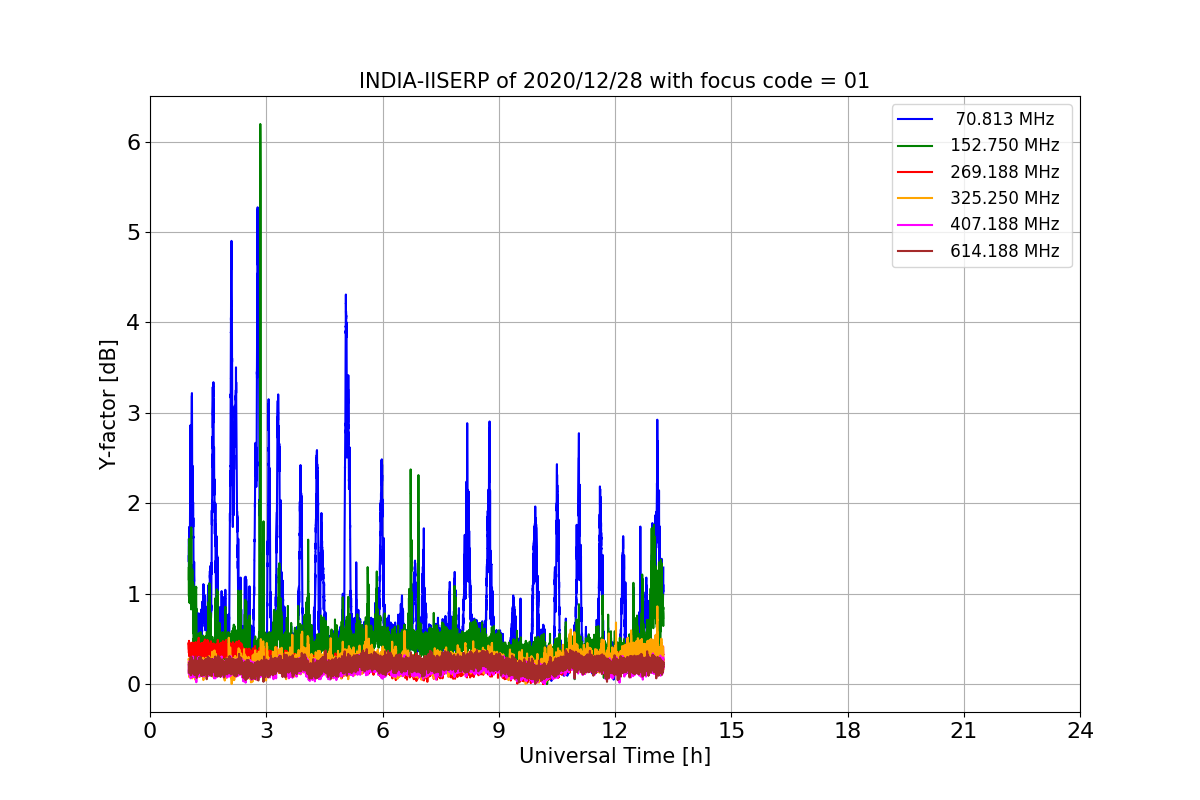Click the Y-factor [dB] axis label
Screen dimensions: 1200x800
tap(108, 404)
